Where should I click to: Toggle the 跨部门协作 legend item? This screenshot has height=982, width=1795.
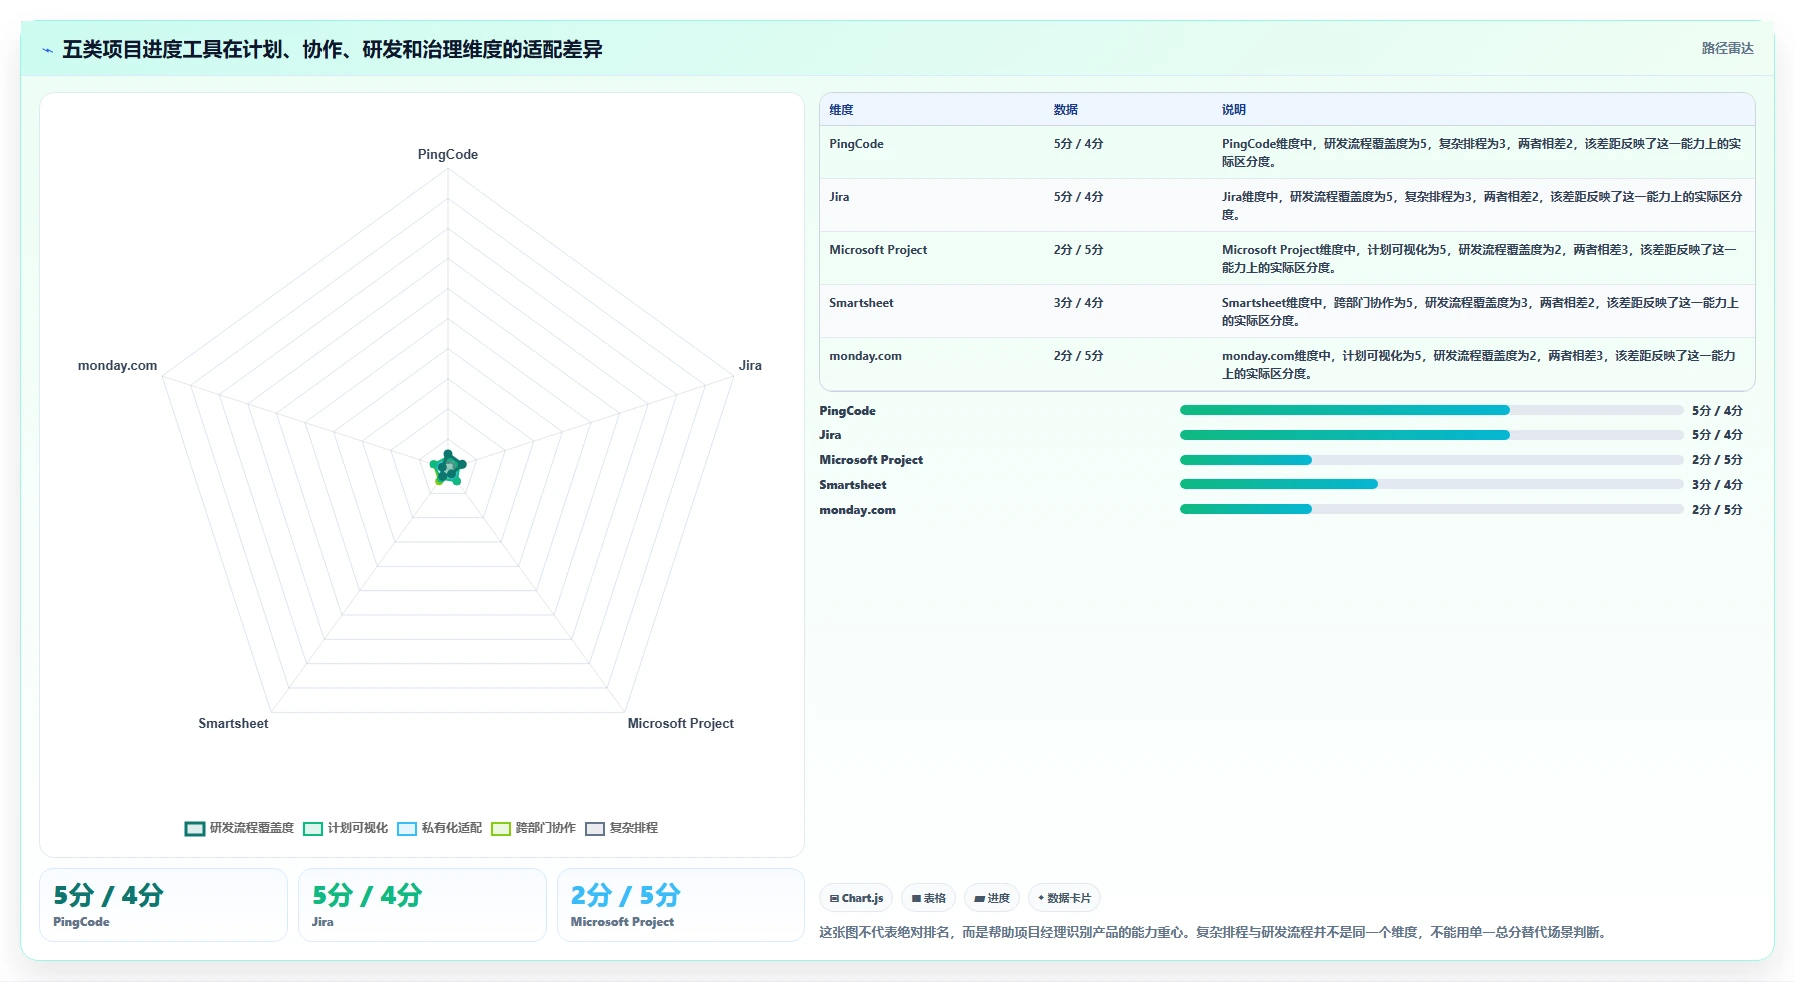(x=534, y=828)
